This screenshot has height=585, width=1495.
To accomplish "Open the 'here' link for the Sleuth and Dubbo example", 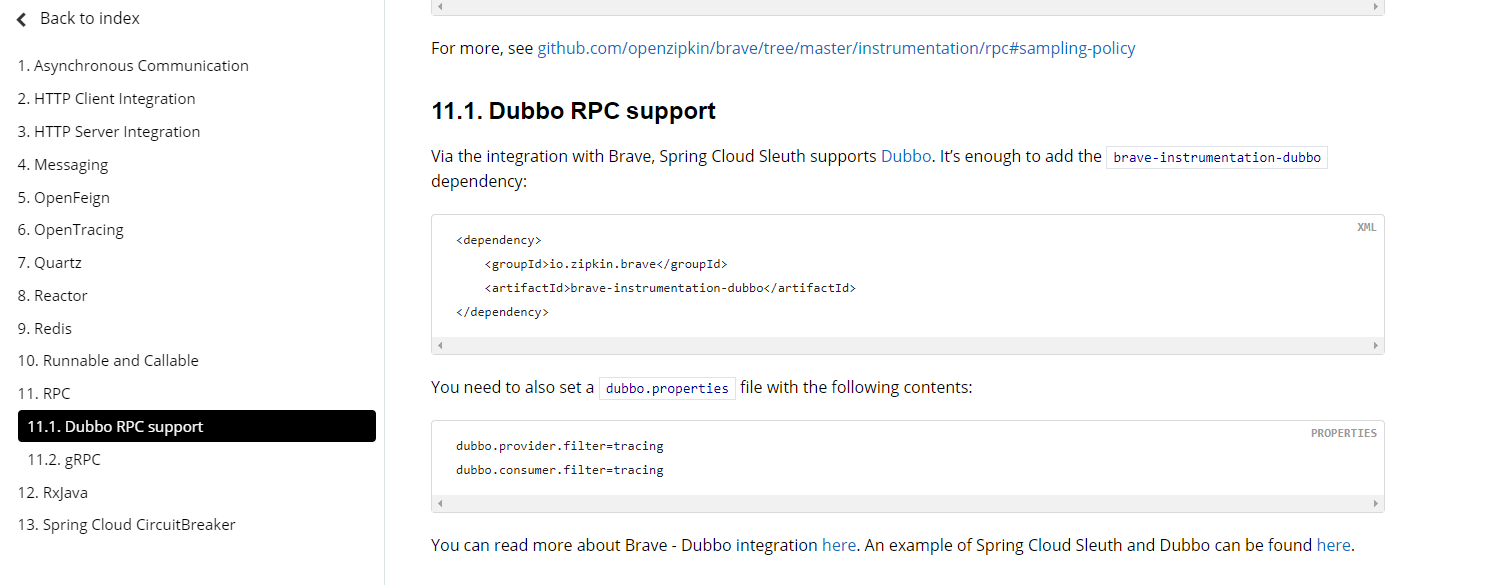I will click(1334, 545).
